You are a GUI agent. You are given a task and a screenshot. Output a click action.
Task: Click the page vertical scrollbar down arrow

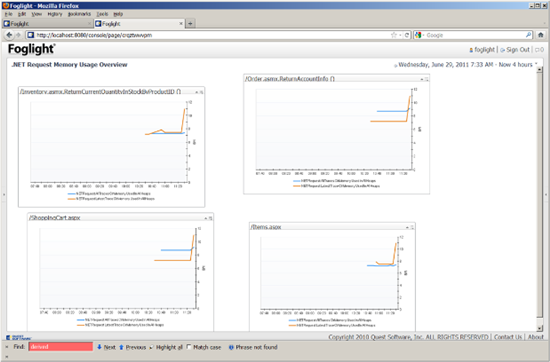(540, 328)
